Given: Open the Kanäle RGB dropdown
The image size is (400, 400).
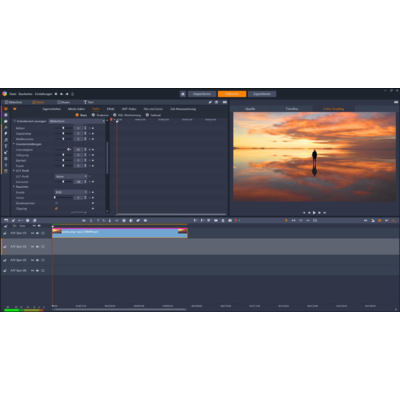Looking at the screenshot, I should [x=71, y=192].
